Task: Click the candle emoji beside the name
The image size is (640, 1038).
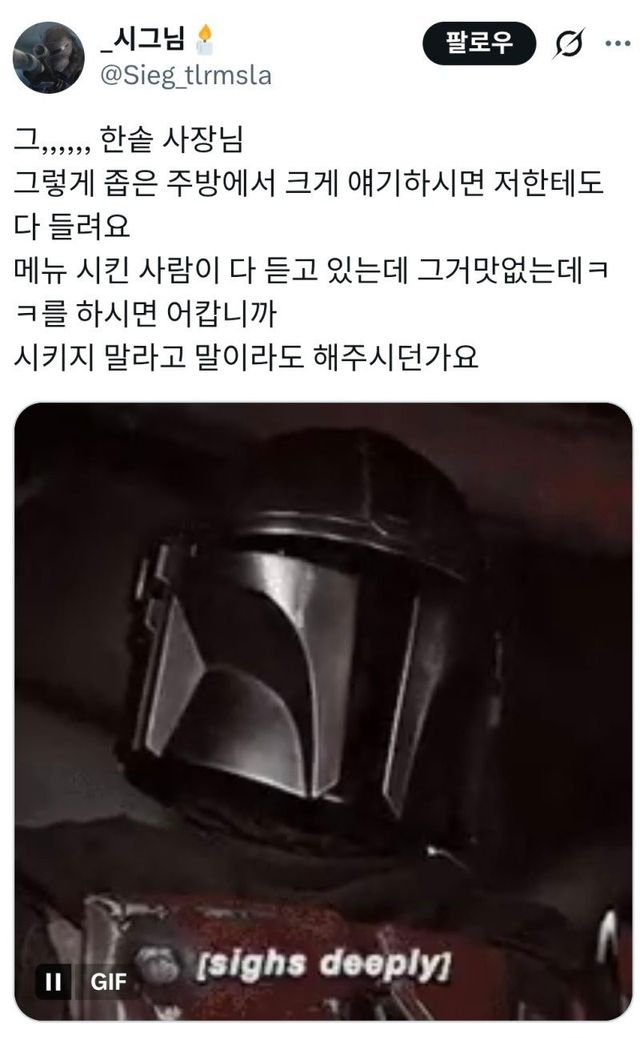Action: tap(205, 40)
